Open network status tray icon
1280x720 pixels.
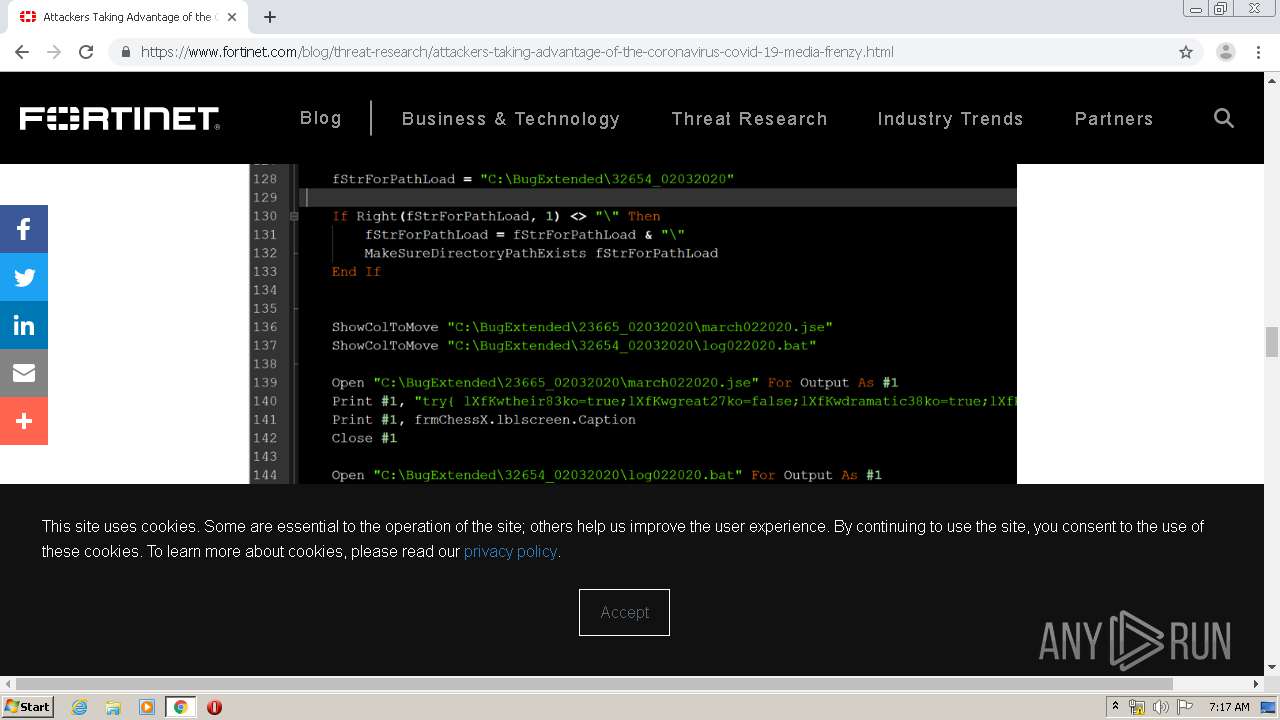pos(1137,707)
